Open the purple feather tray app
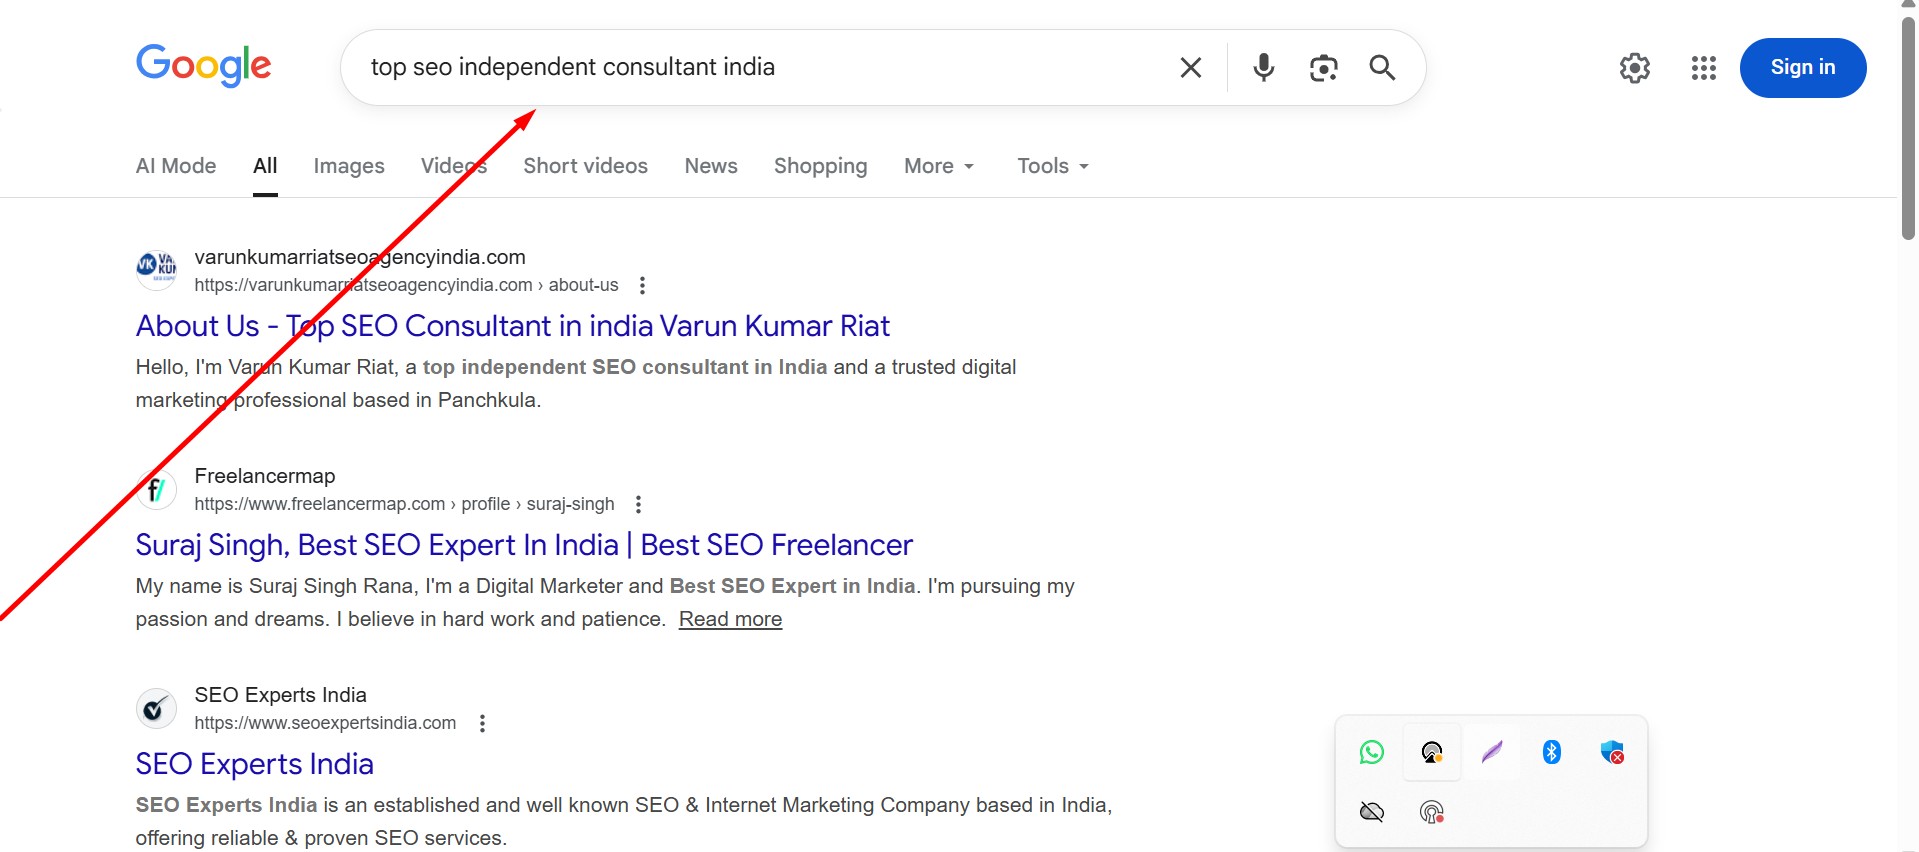 (1492, 752)
